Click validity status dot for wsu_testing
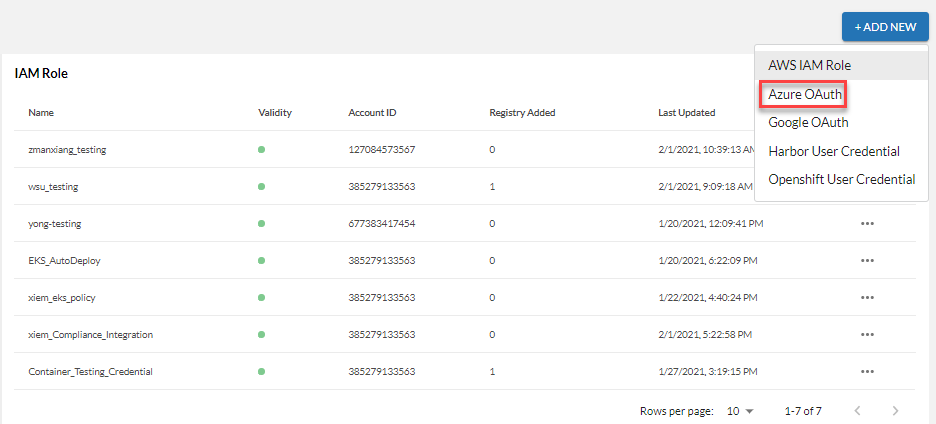 point(261,186)
